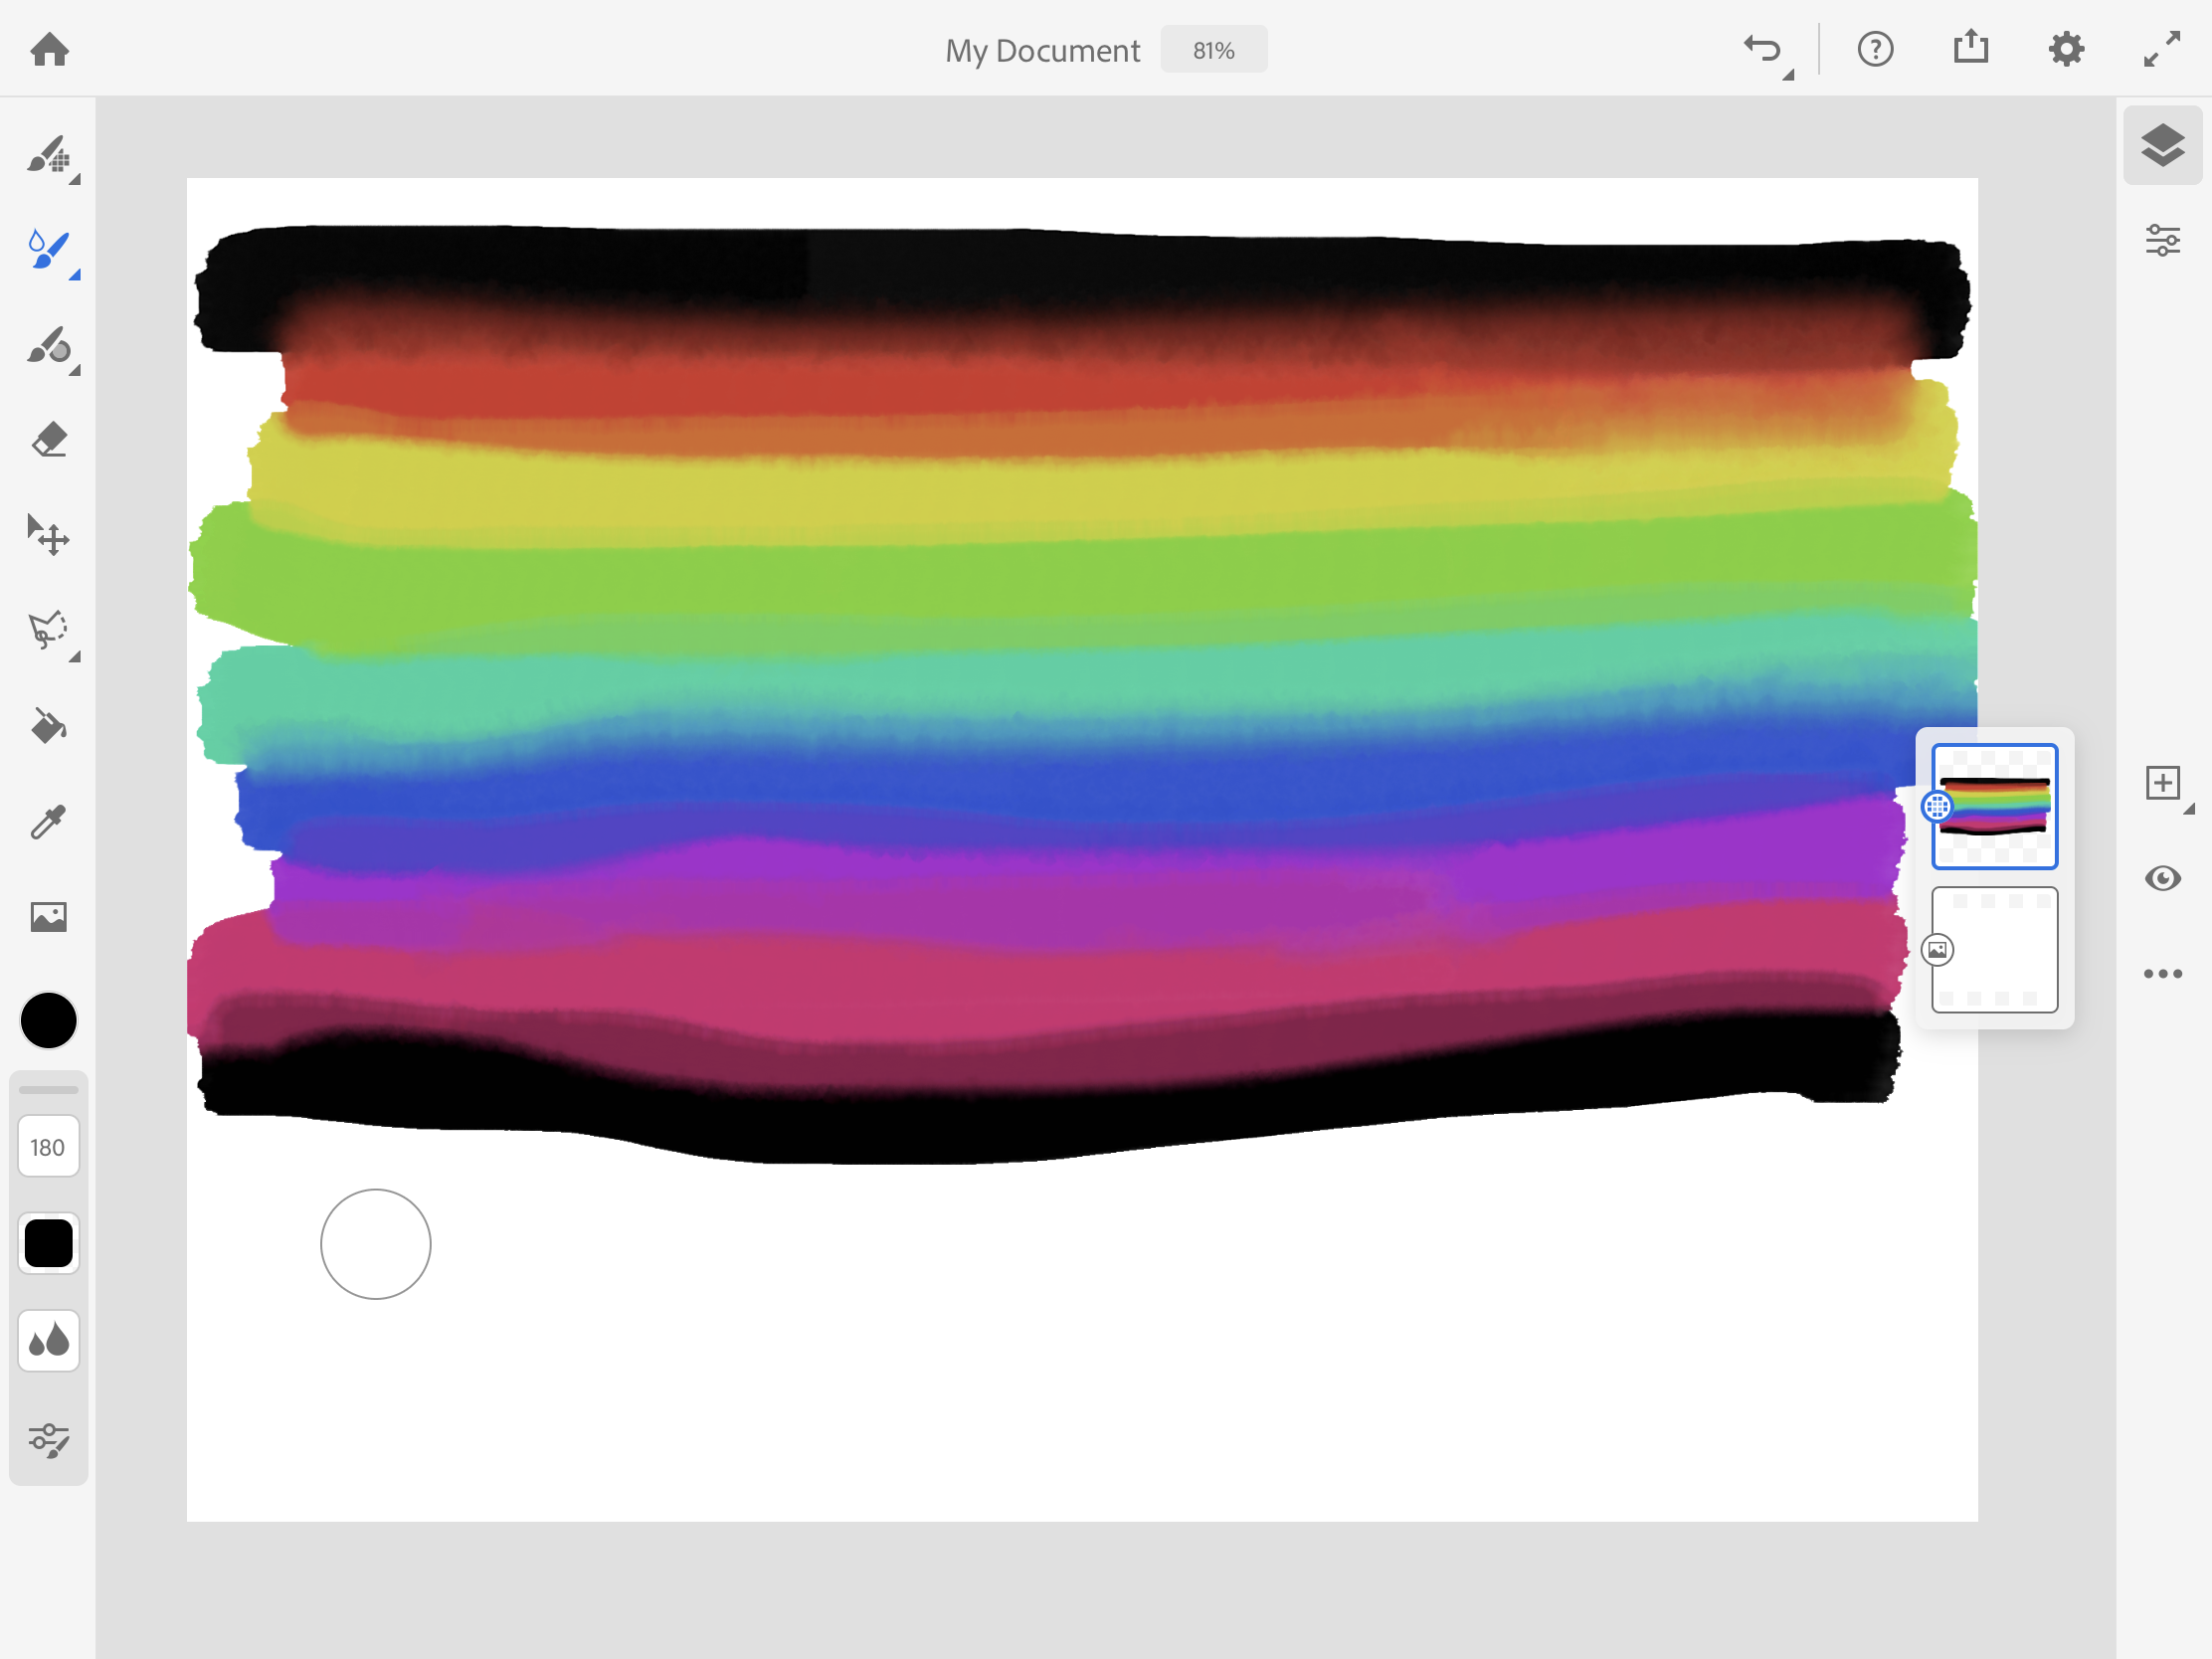The image size is (2212, 1659).
Task: Add a new layer with the plus icon
Action: 2163,783
